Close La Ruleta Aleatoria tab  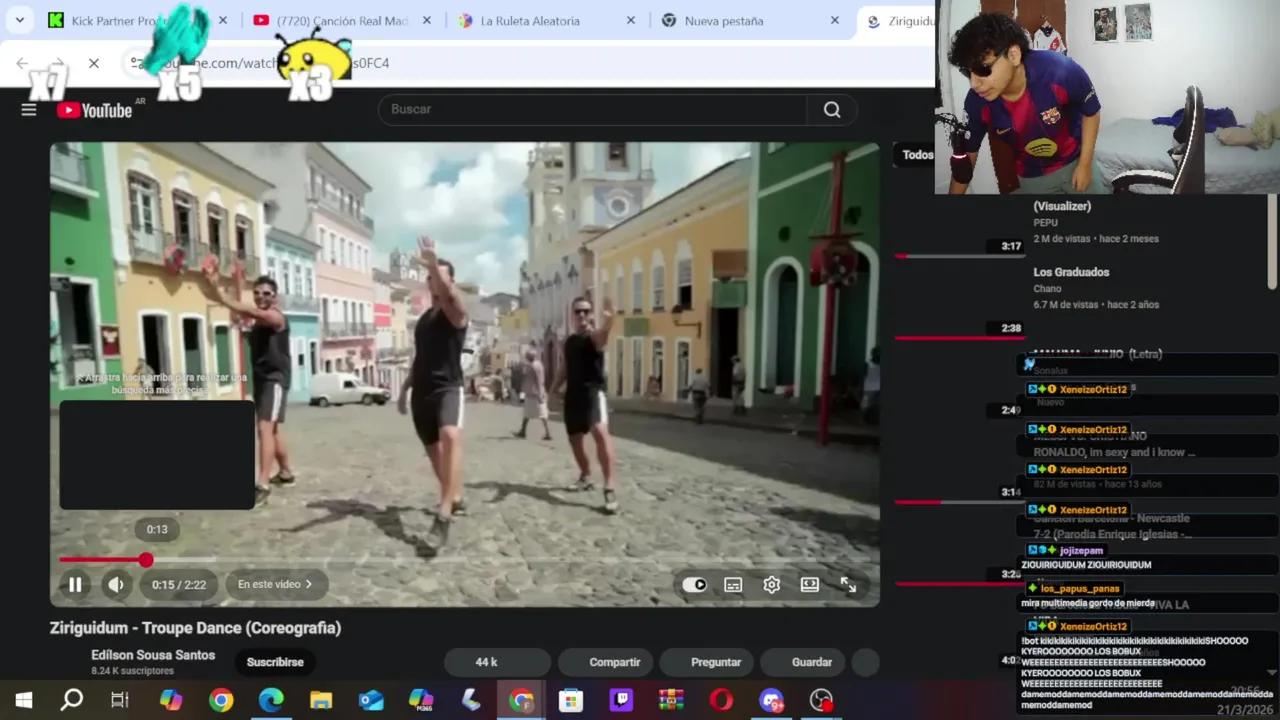click(631, 20)
